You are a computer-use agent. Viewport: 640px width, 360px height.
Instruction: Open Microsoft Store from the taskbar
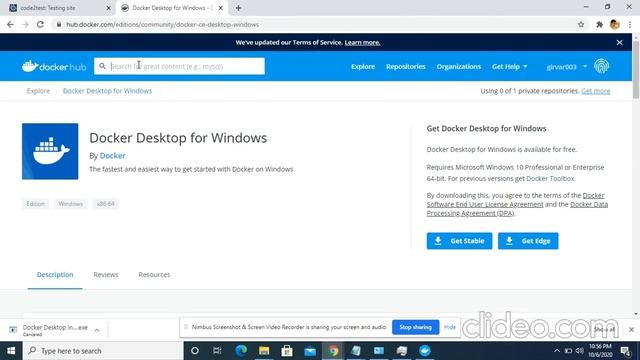[x=287, y=351]
